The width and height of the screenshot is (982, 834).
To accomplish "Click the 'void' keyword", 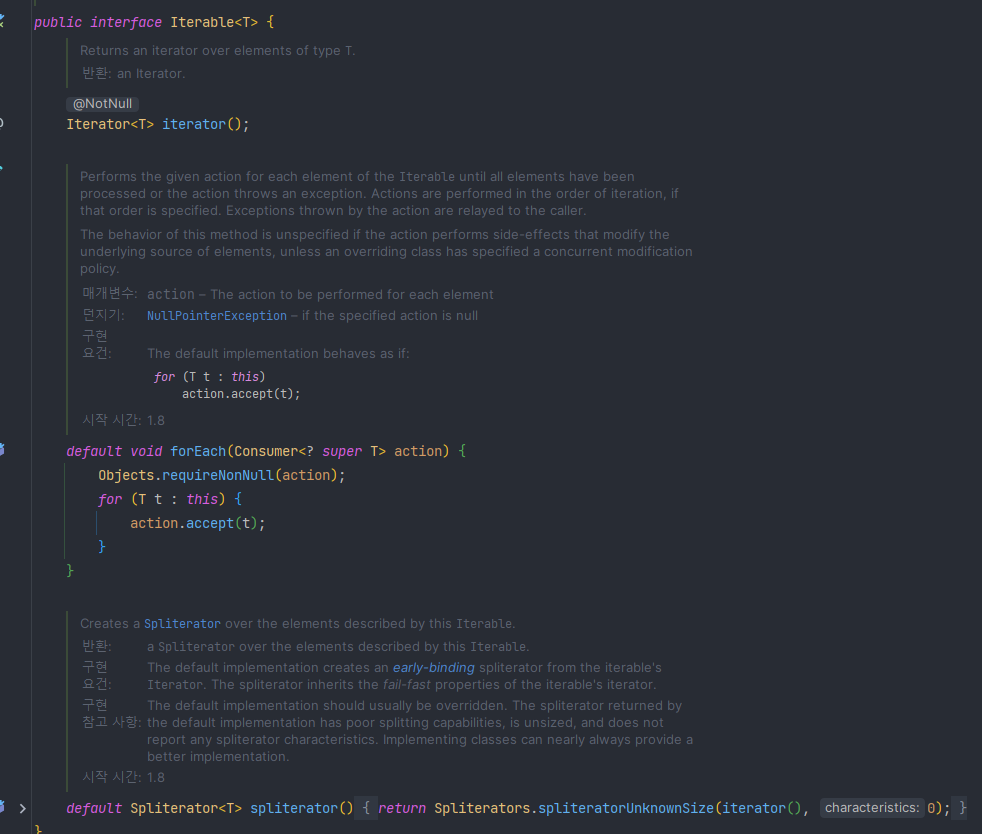I will click(146, 451).
